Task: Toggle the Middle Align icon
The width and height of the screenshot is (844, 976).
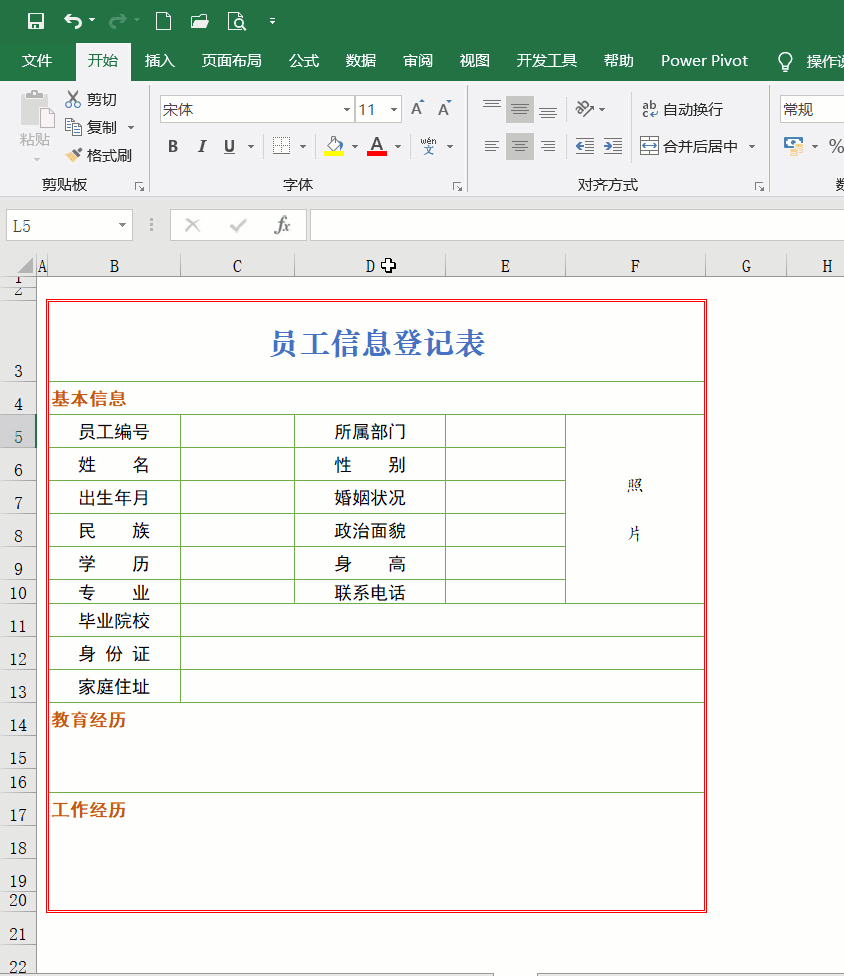Action: (520, 110)
